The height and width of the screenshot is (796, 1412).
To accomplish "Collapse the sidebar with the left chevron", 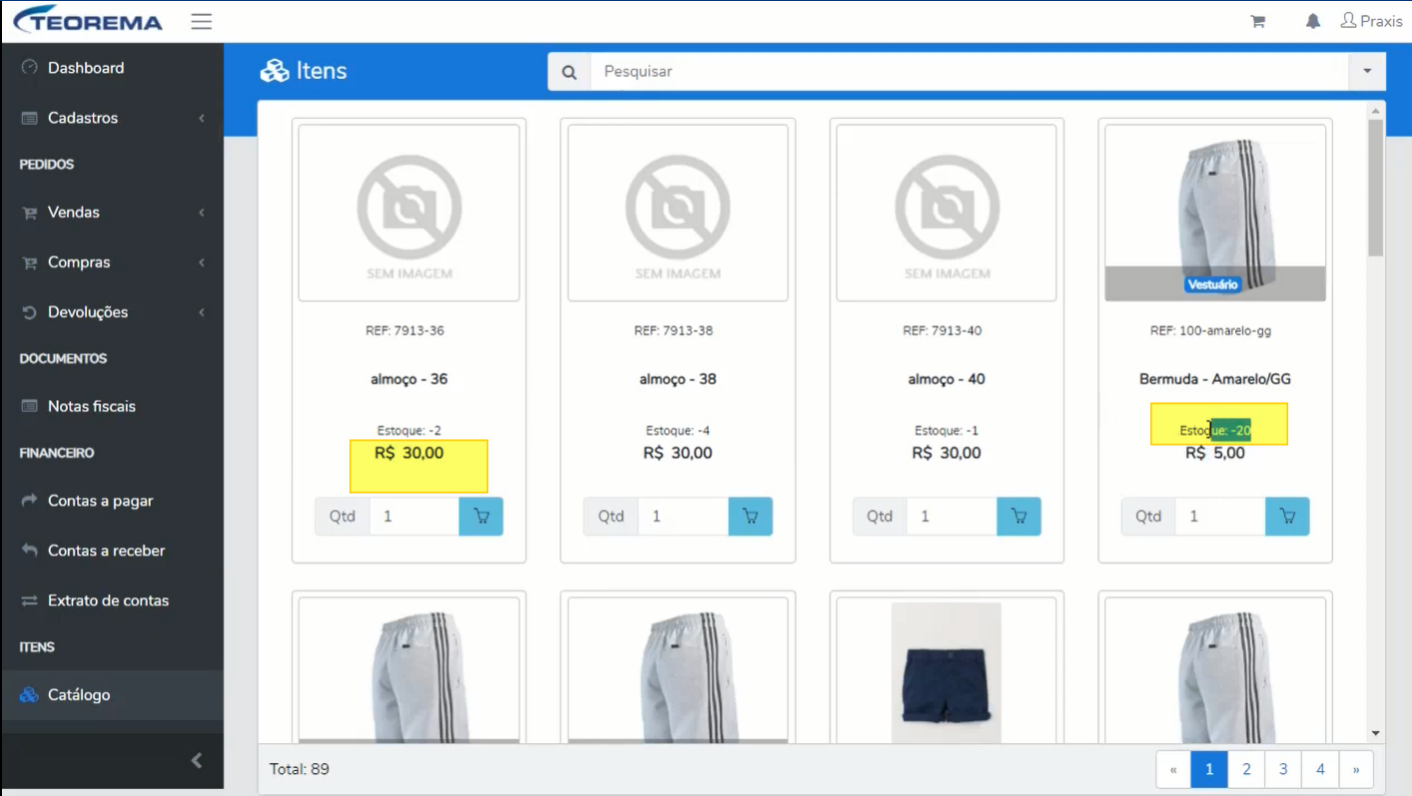I will (197, 761).
